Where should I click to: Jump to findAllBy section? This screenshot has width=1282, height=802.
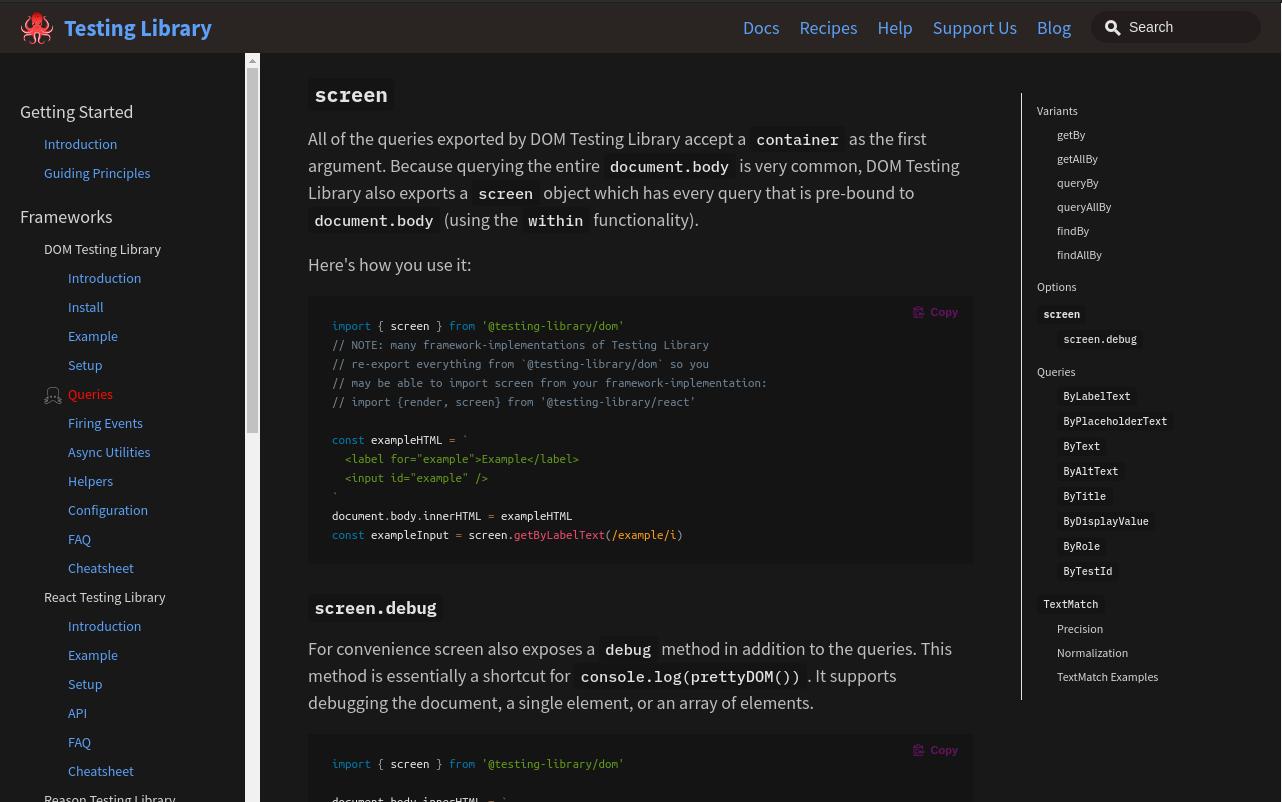coord(1079,255)
